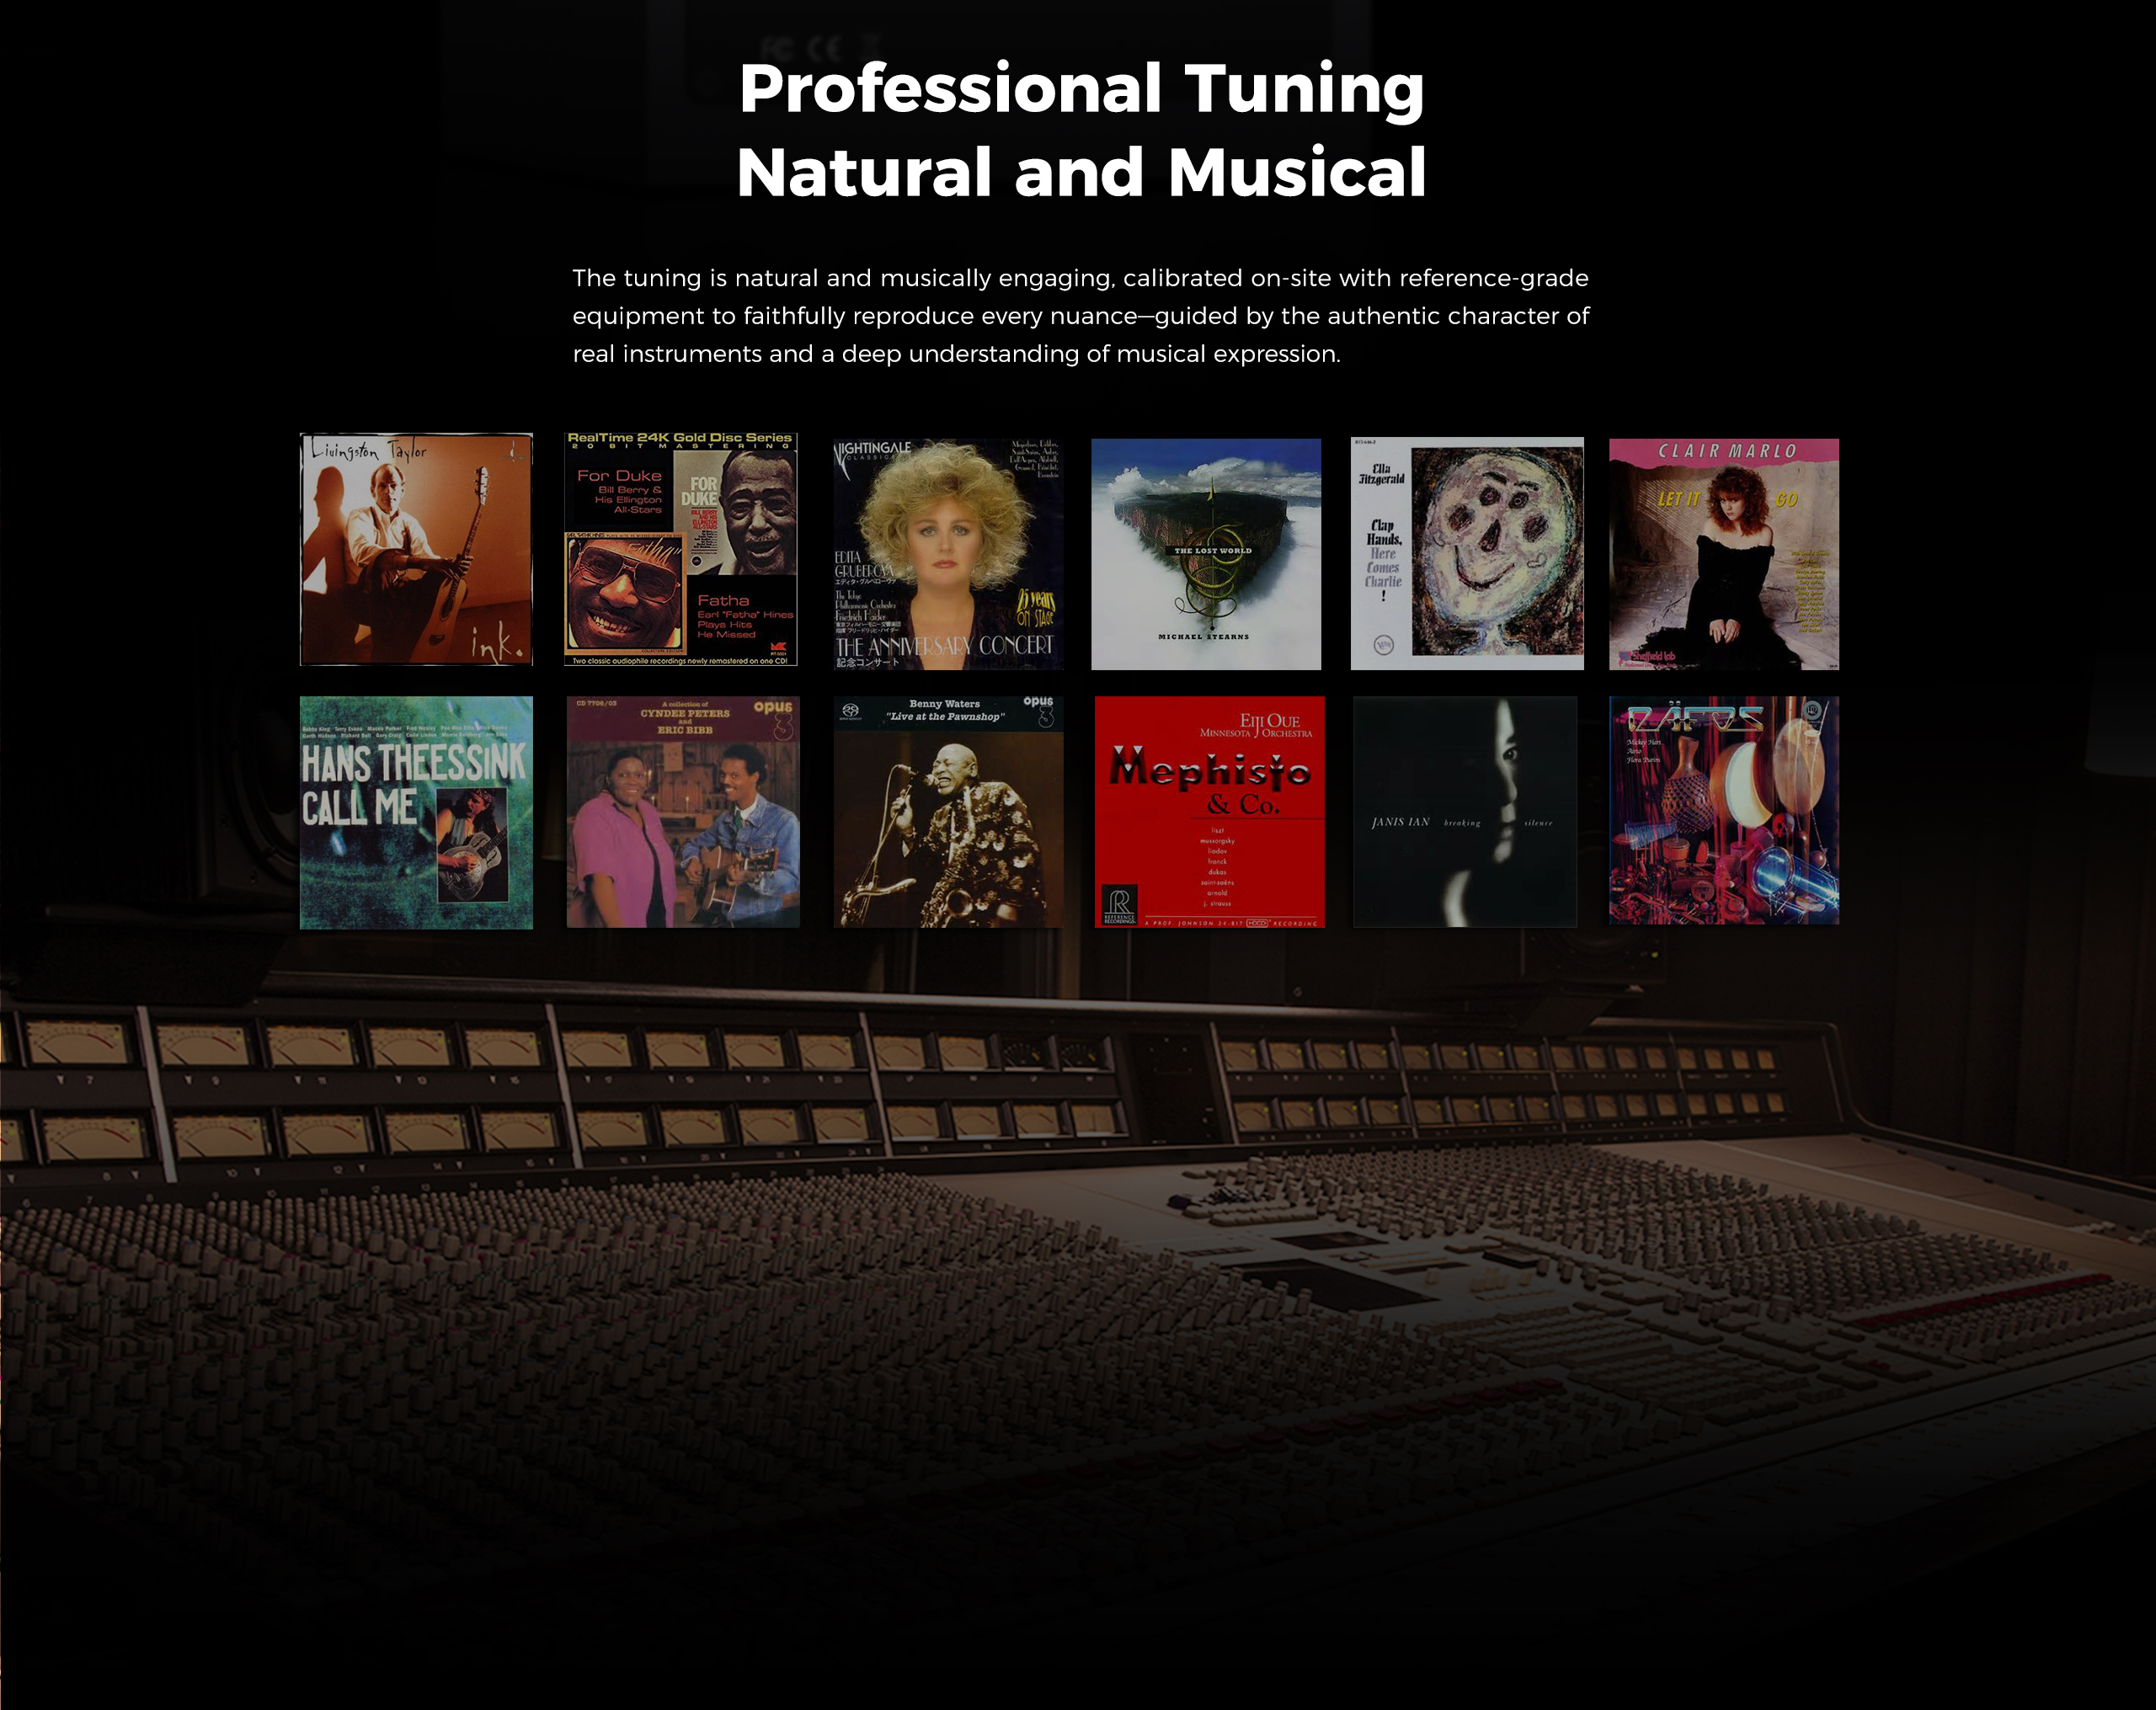Open Ella Fitzgerald Clap Hands album cover

pyautogui.click(x=1467, y=554)
